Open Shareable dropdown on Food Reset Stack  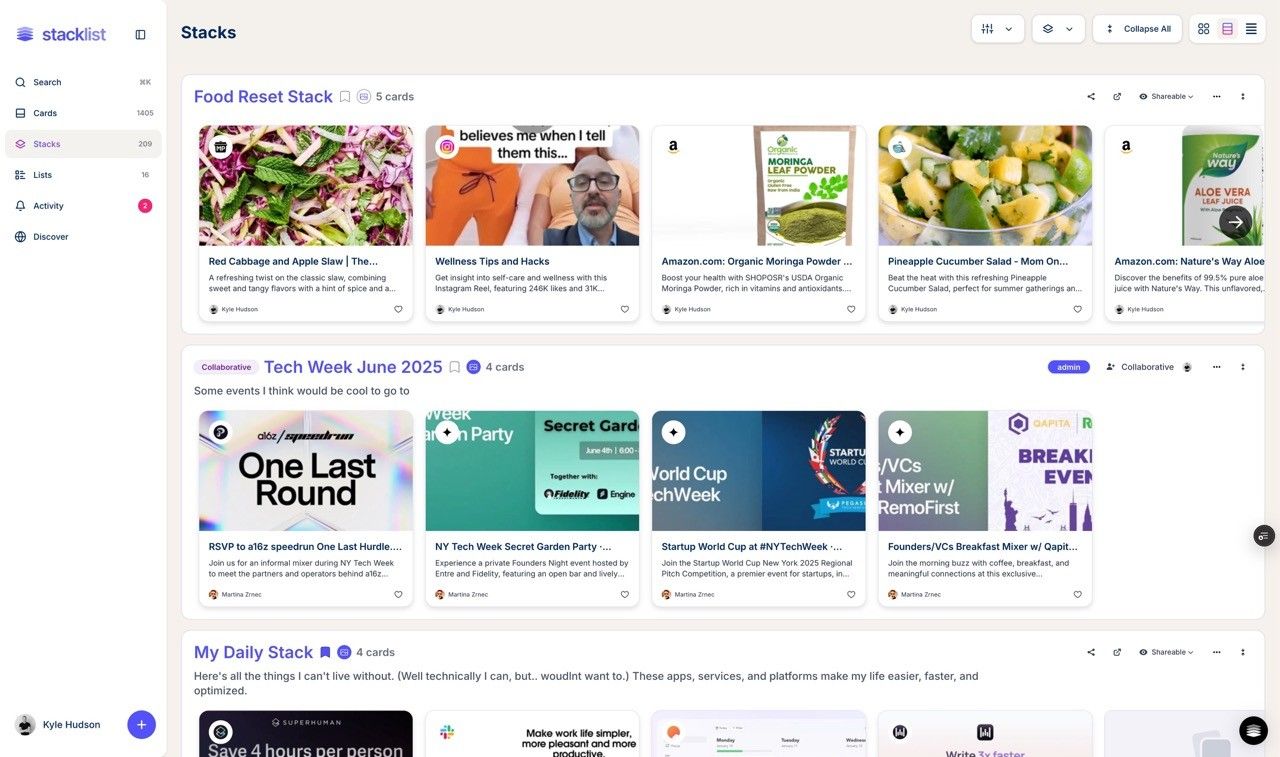1166,97
